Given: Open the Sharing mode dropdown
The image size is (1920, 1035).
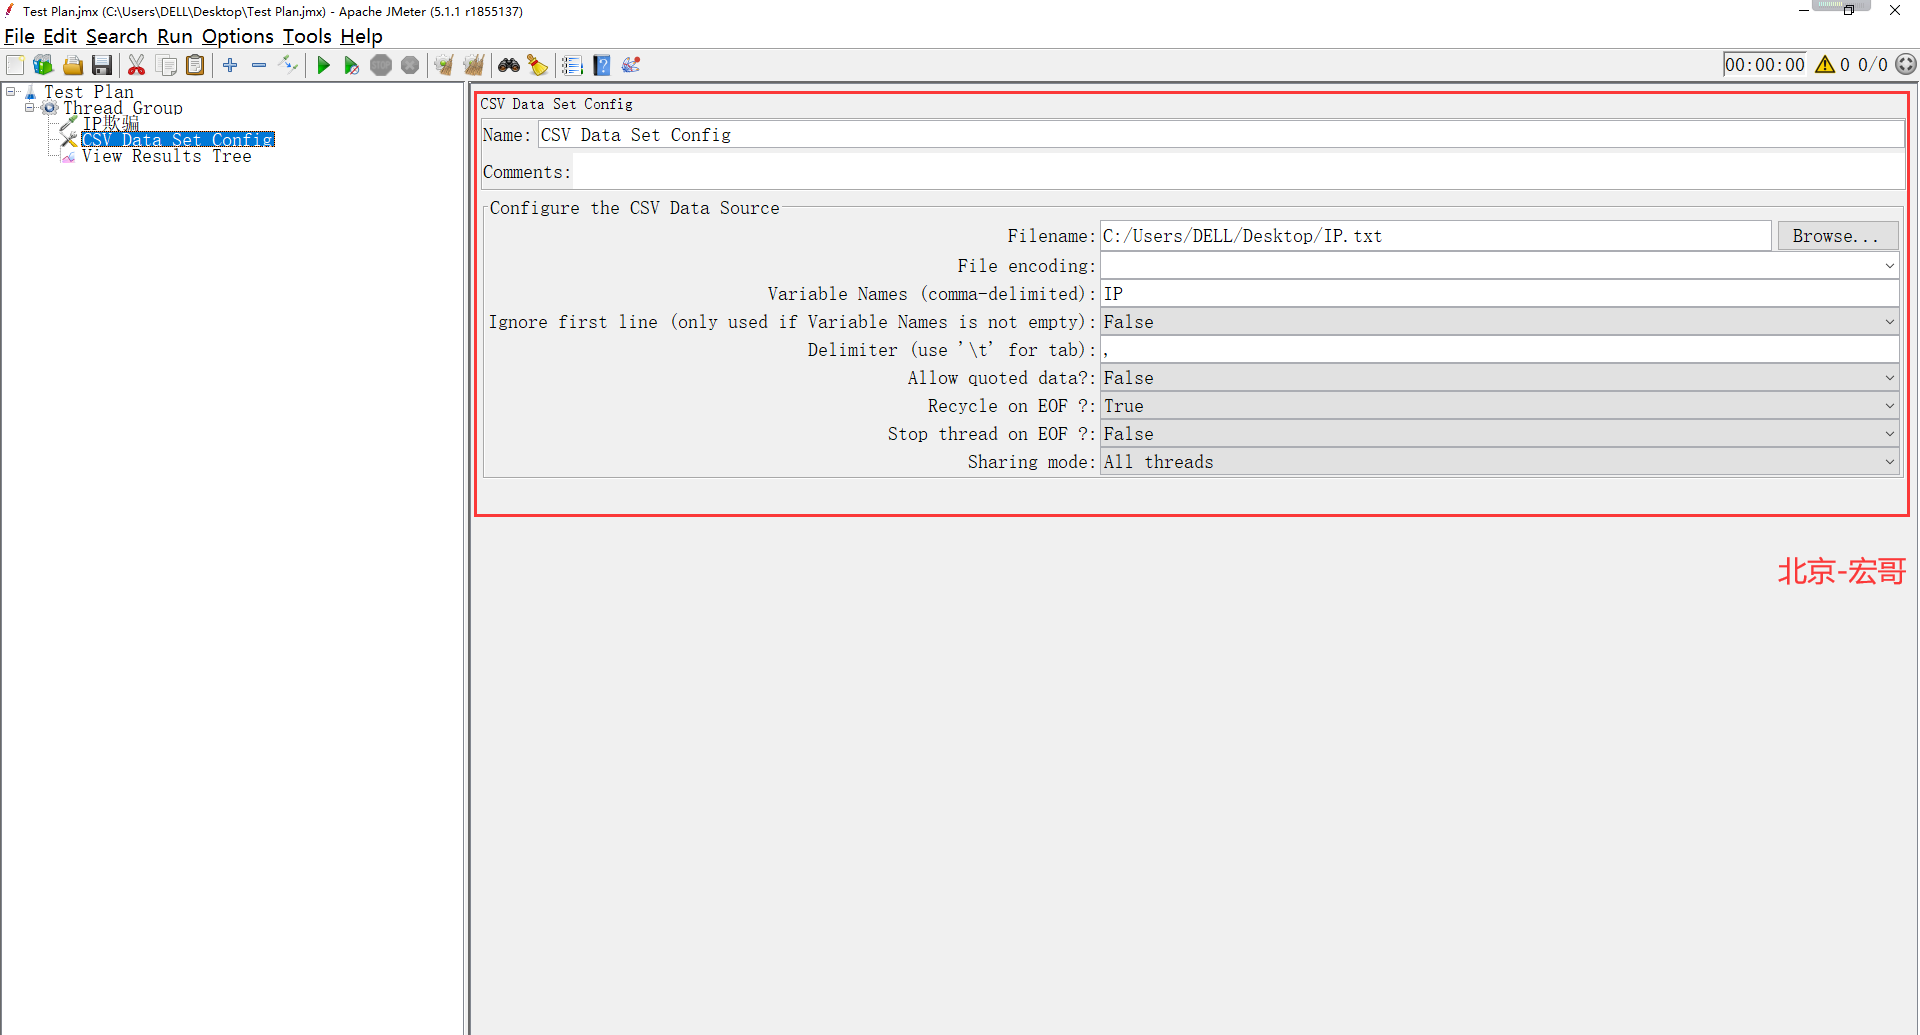Looking at the screenshot, I should [1889, 462].
